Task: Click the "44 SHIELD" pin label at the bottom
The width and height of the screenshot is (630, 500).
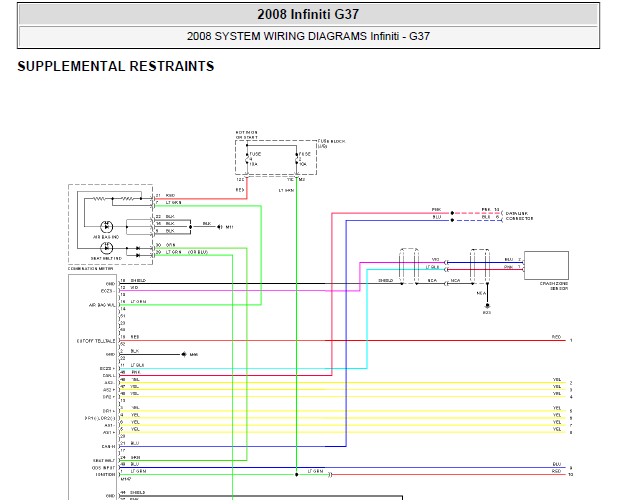Action: click(x=133, y=492)
